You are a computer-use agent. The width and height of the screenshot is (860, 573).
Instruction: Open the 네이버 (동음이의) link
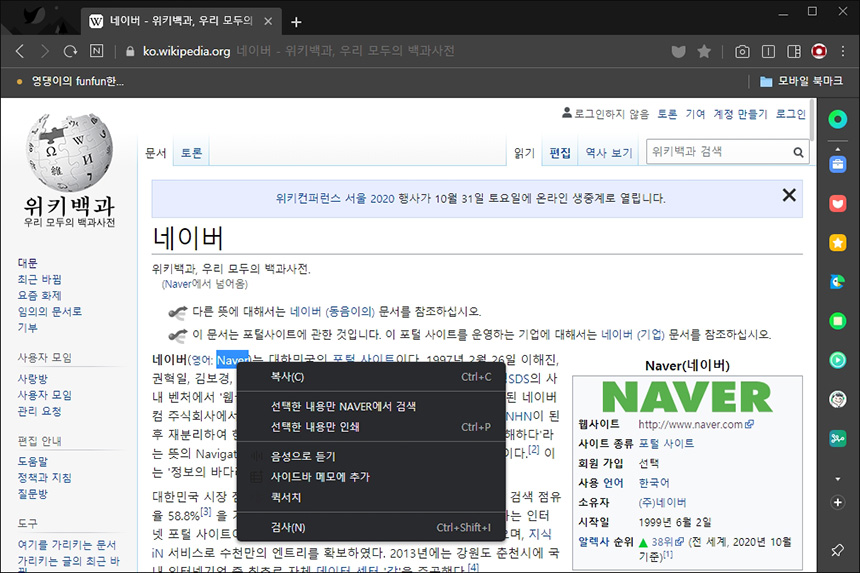coord(332,312)
